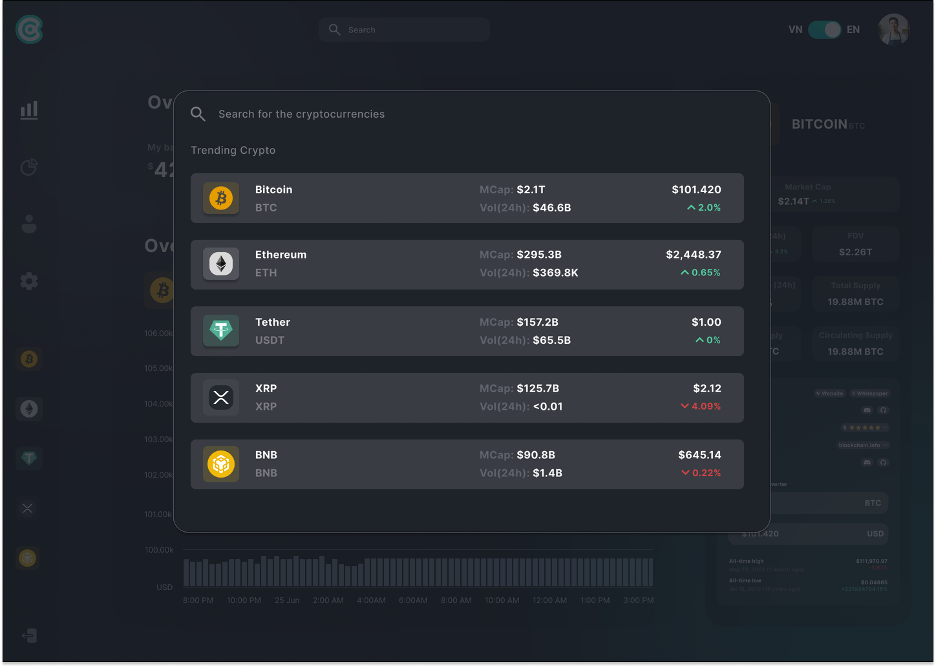
Task: Select the Ethereum shortcut icon in the sidebar
Action: point(29,409)
